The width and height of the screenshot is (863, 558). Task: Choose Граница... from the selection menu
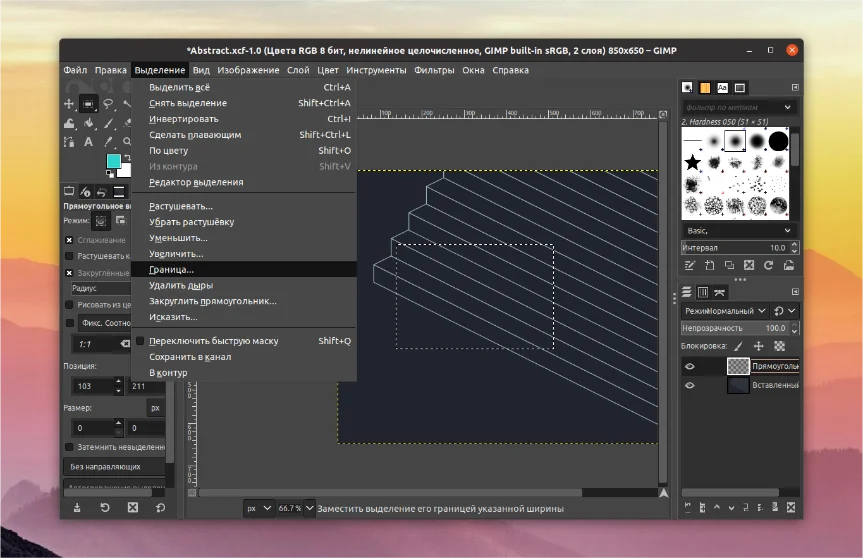pyautogui.click(x=172, y=270)
